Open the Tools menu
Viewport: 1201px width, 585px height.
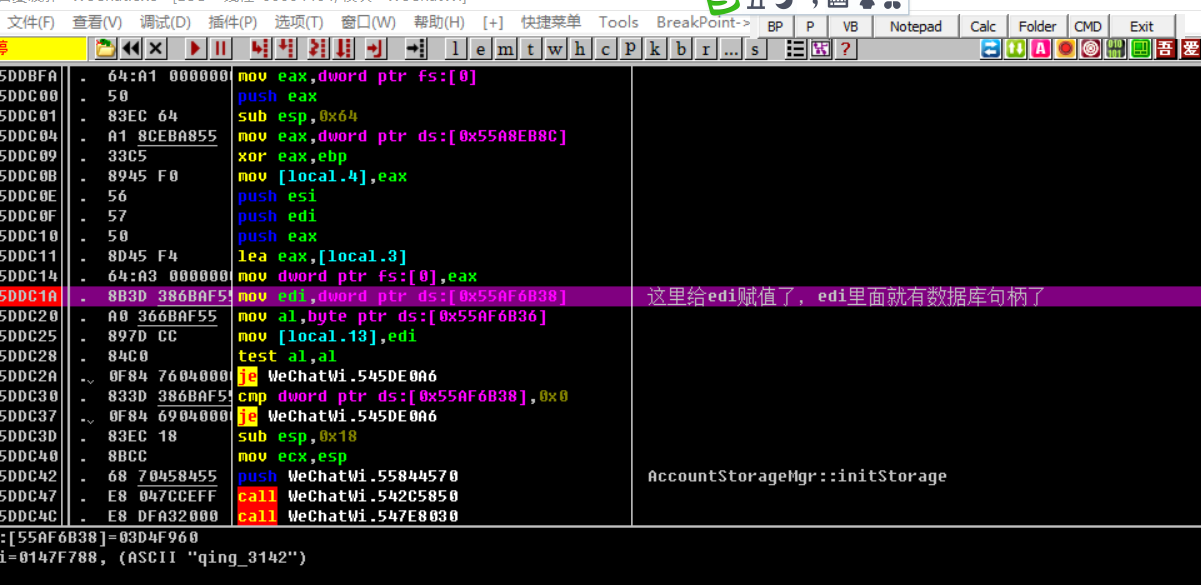pyautogui.click(x=619, y=22)
